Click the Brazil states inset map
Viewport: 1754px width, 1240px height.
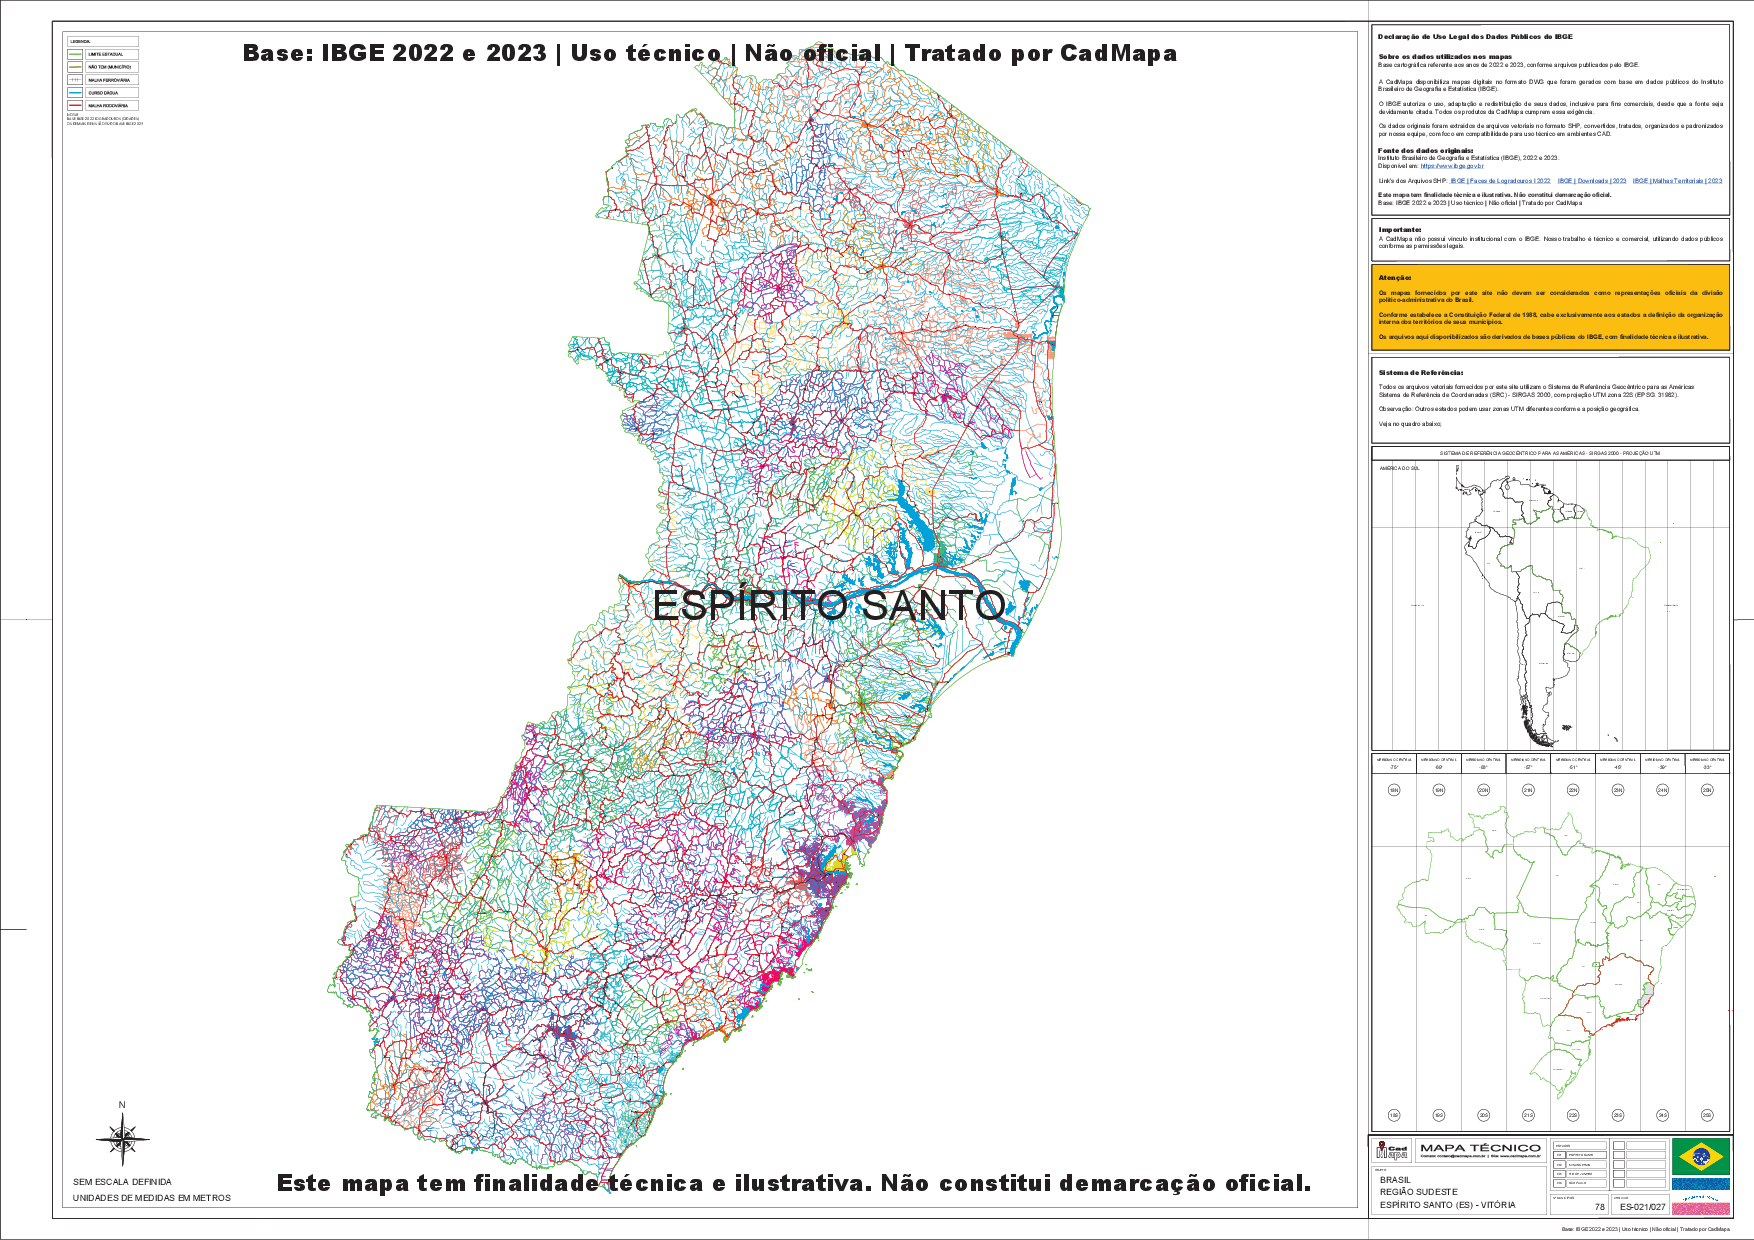pyautogui.click(x=1549, y=950)
